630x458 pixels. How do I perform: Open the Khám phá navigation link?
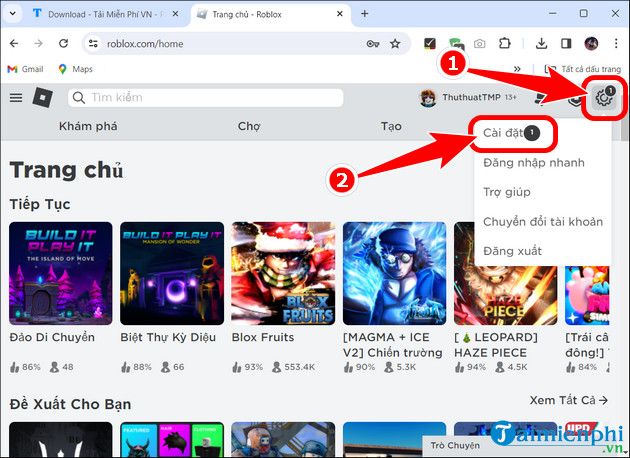(88, 126)
